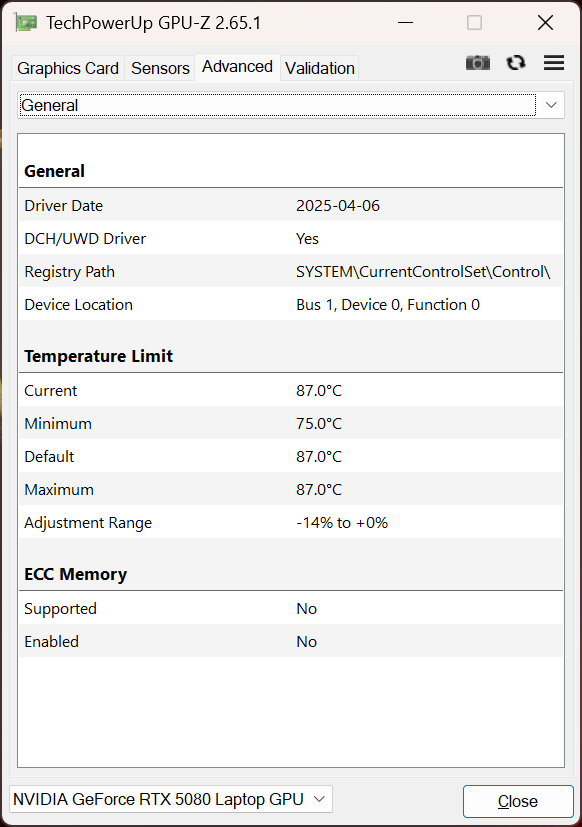Open the hamburger menu icon
This screenshot has height=827, width=582.
(554, 63)
